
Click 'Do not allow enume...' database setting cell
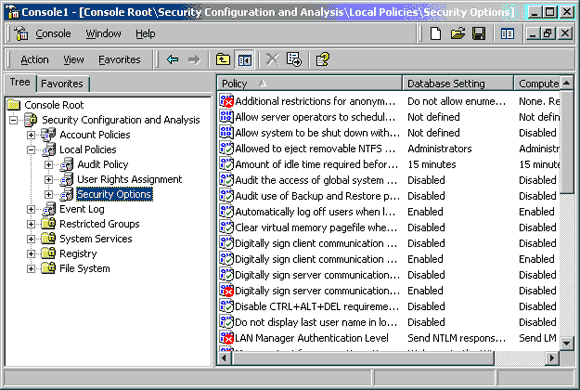456,101
